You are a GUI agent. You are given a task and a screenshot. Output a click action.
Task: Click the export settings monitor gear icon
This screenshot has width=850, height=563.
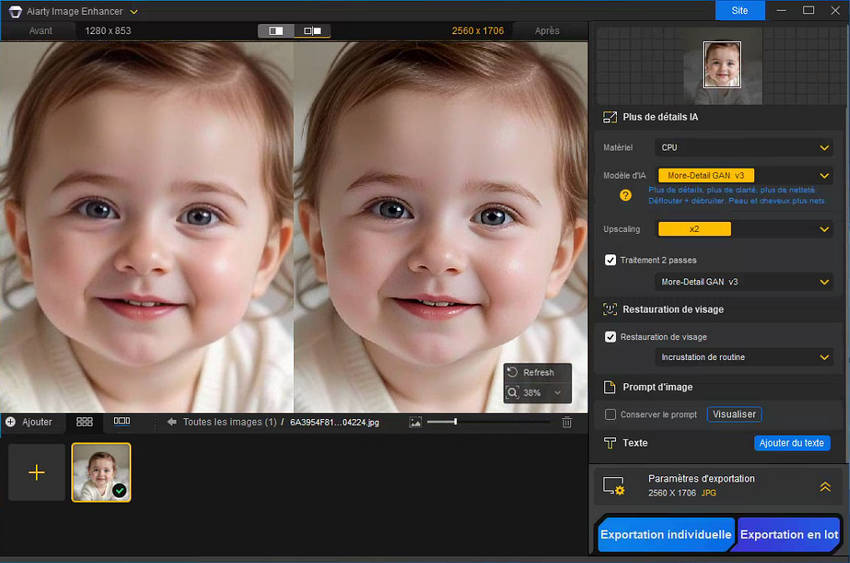point(614,486)
